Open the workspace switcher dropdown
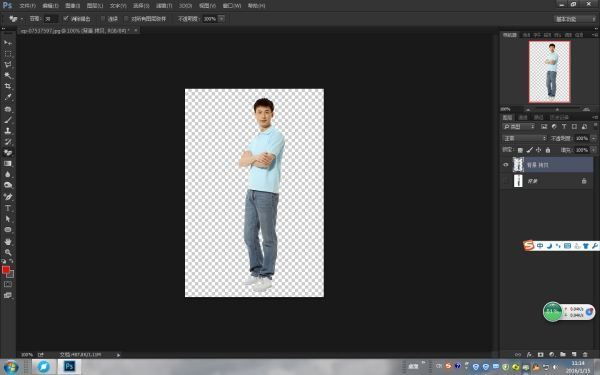The image size is (600, 375). (x=575, y=19)
